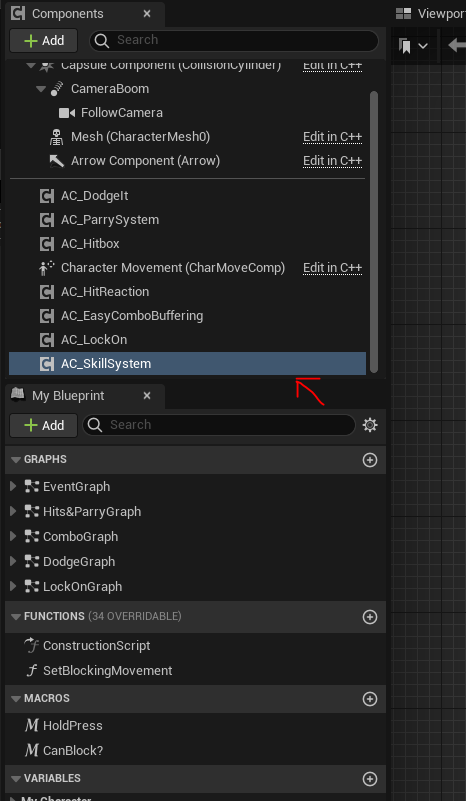The image size is (466, 801).
Task: Select the FollowCamera component row
Action: [x=187, y=113]
